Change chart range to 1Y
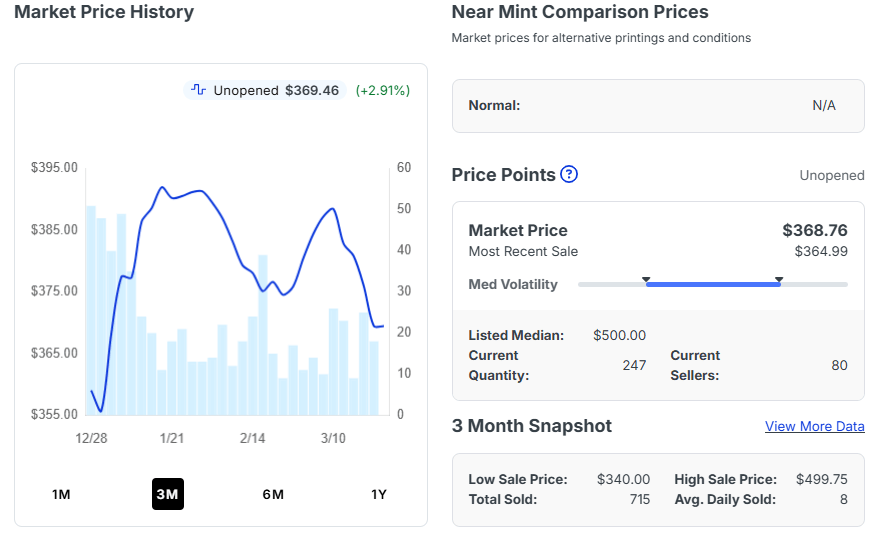Viewport: 881px width, 540px height. (379, 494)
